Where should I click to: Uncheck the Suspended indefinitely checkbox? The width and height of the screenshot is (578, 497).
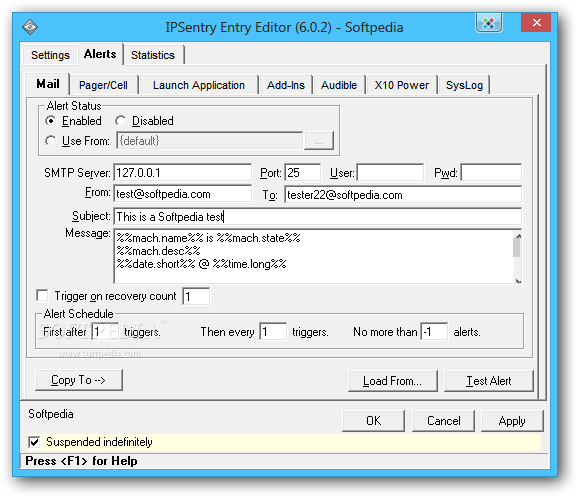pos(34,442)
